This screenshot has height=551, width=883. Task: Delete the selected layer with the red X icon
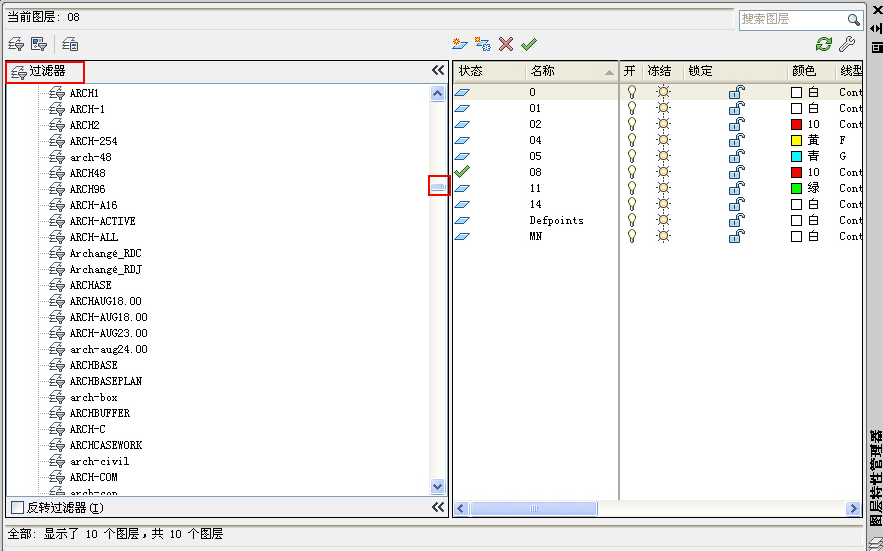[506, 44]
